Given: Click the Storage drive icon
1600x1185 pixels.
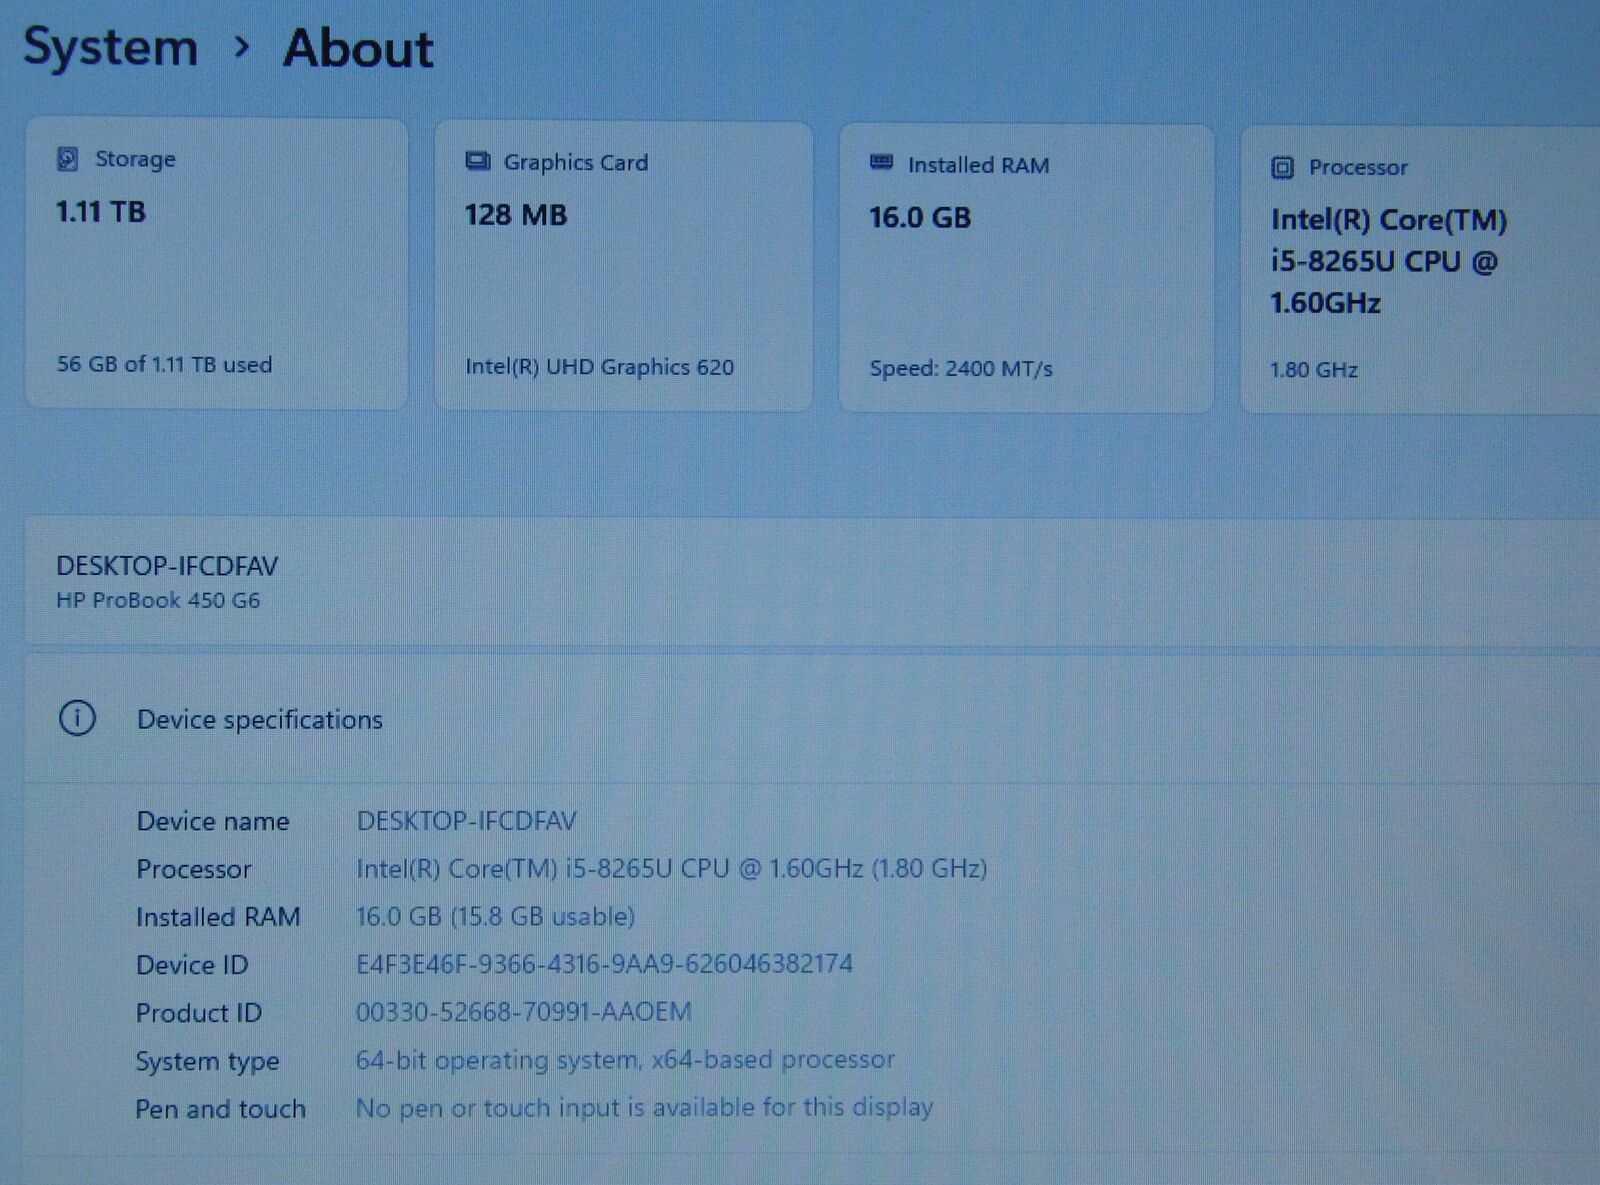Looking at the screenshot, I should point(67,159).
